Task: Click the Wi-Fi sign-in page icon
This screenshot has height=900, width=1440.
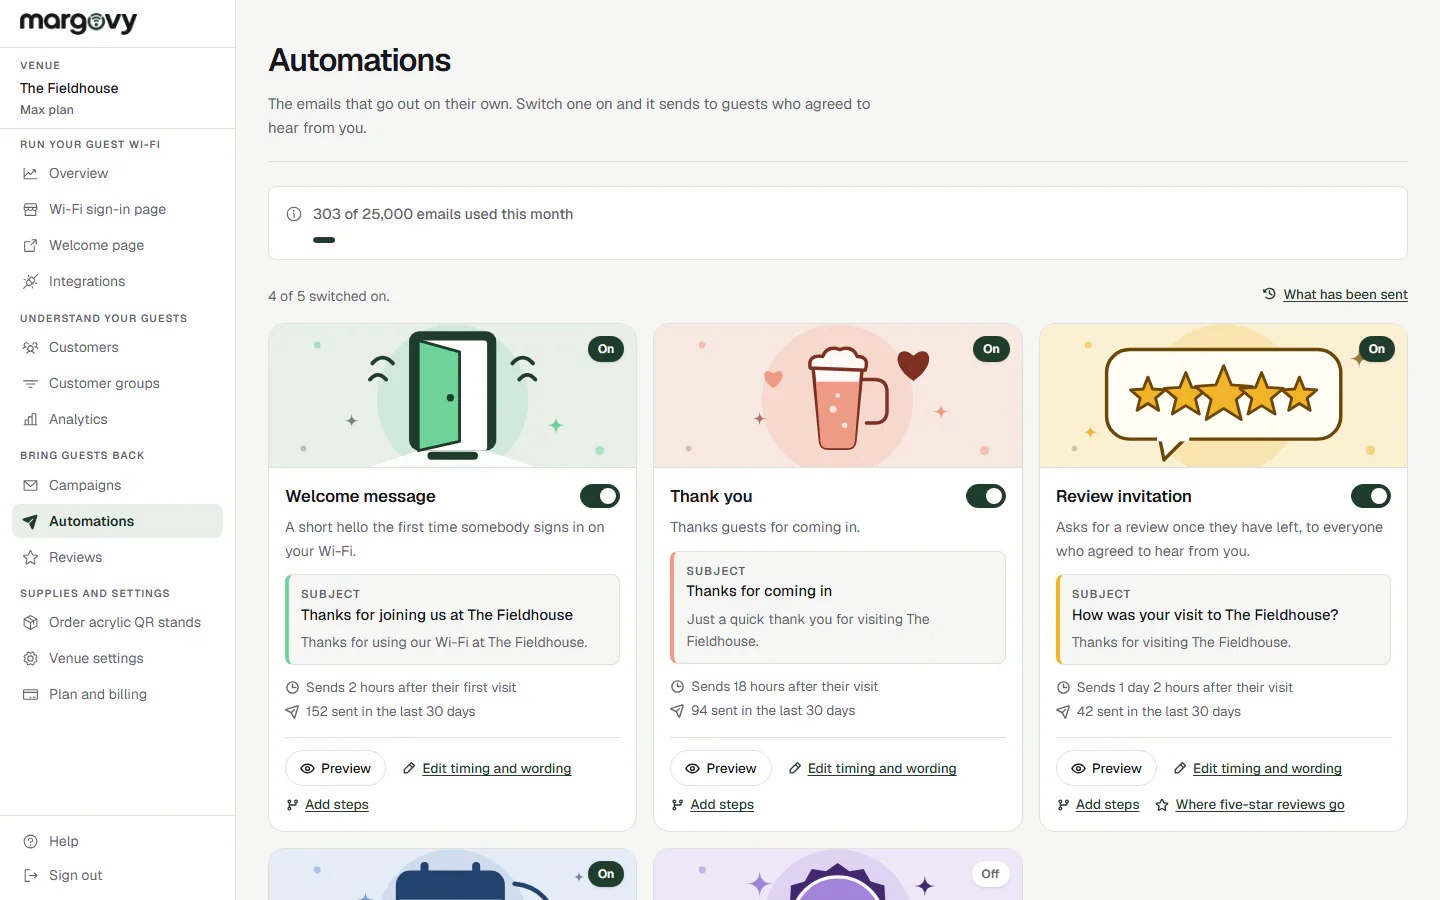Action: (30, 209)
